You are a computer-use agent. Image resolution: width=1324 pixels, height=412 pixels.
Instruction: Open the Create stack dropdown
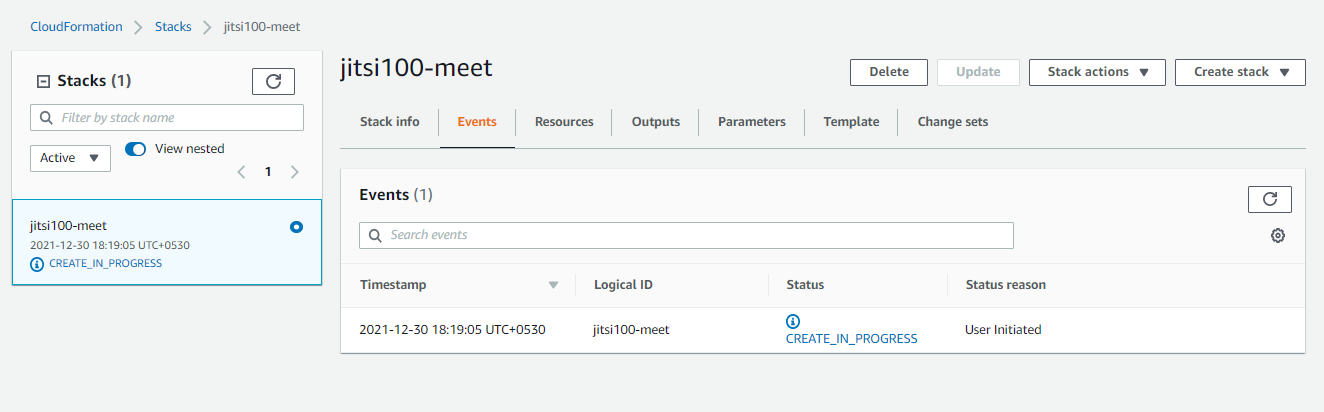click(x=1240, y=72)
